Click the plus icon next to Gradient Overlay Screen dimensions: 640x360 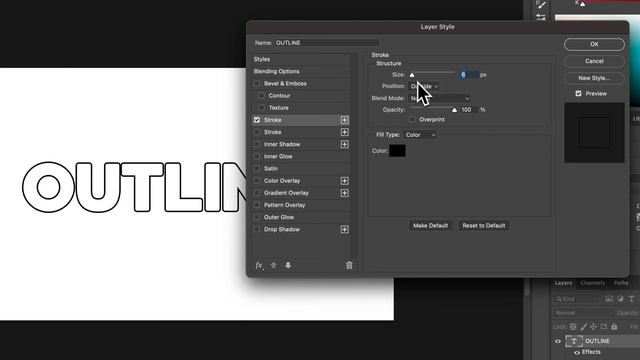click(x=344, y=193)
